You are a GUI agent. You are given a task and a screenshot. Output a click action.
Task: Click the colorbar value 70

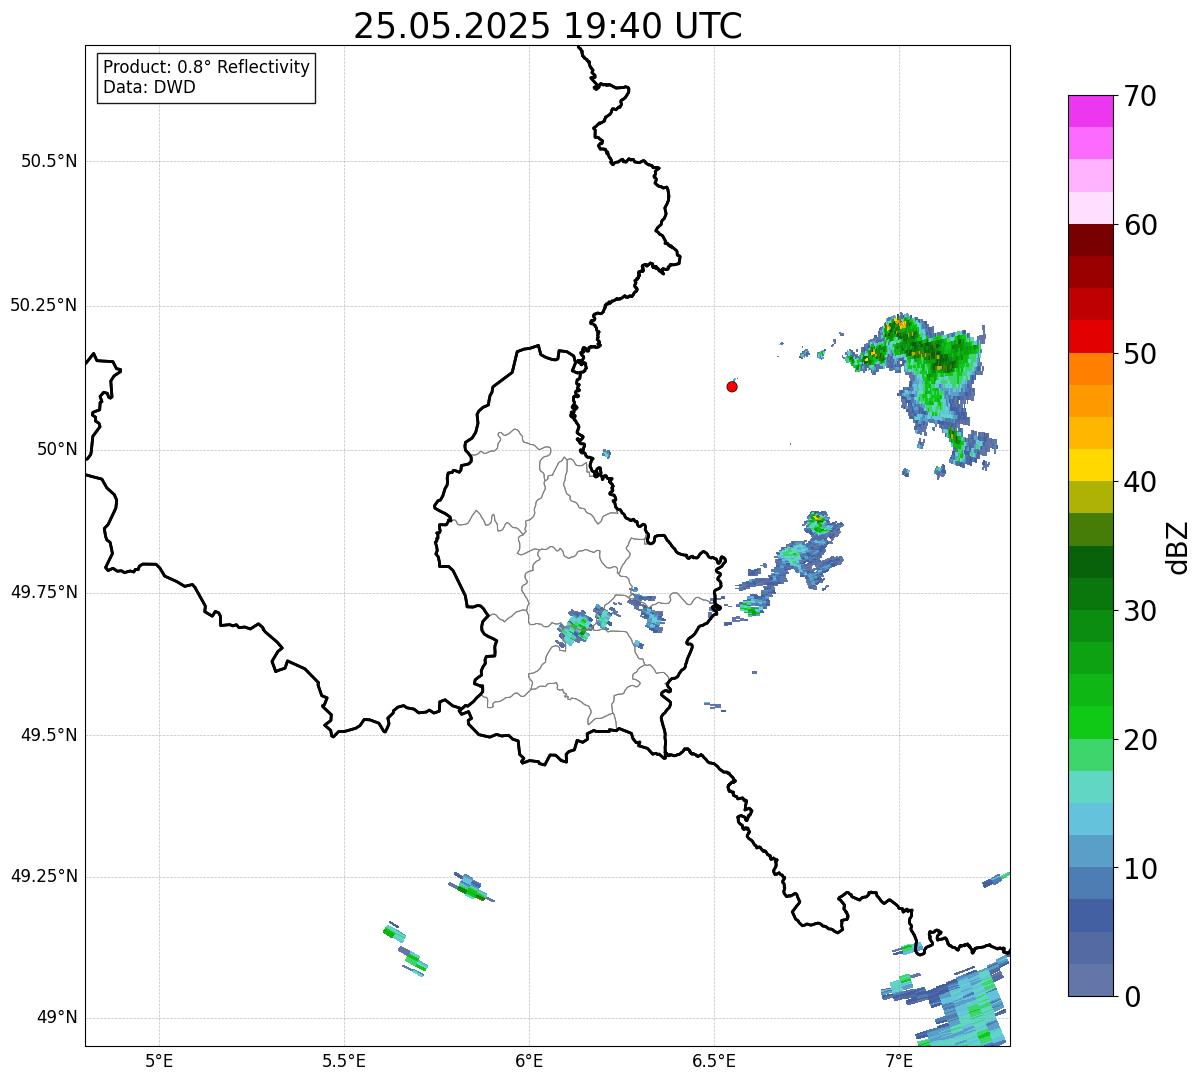(1139, 96)
